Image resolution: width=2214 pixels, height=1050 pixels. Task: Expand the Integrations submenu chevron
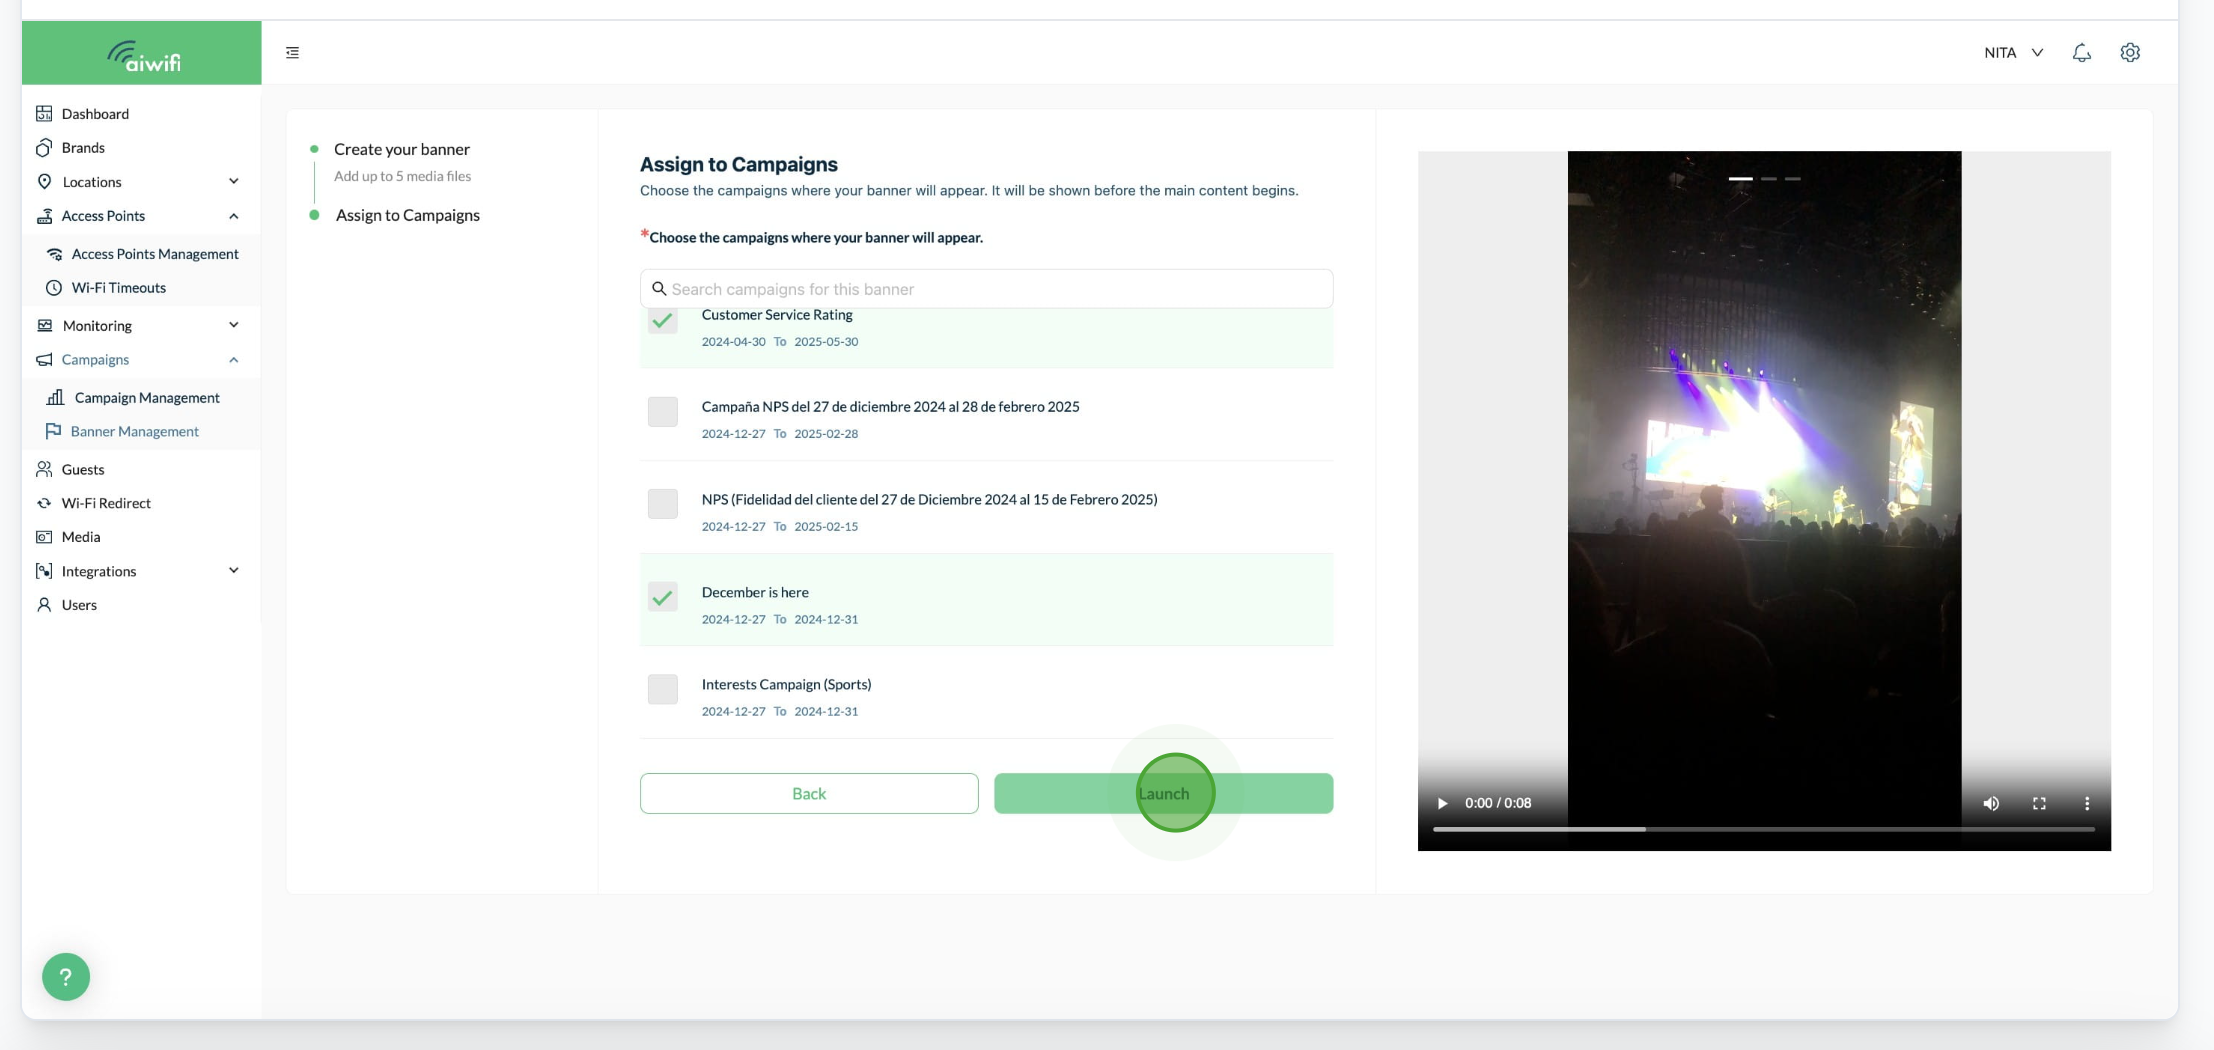(x=234, y=570)
